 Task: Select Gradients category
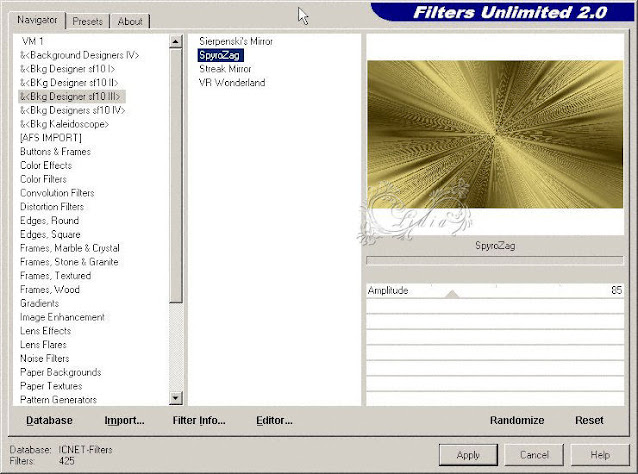point(39,303)
